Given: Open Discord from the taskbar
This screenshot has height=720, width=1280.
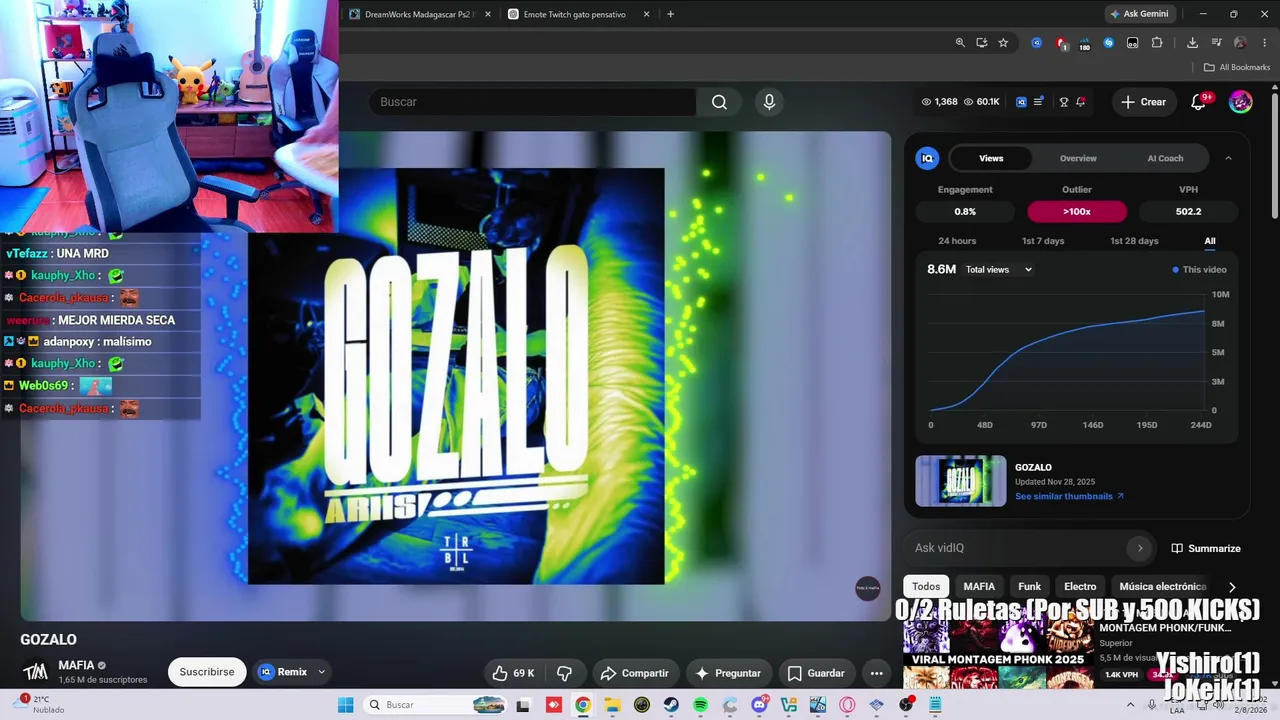Looking at the screenshot, I should click(759, 705).
